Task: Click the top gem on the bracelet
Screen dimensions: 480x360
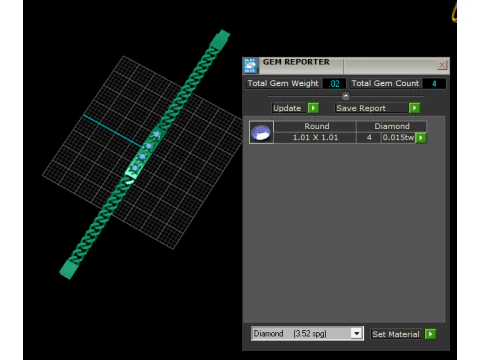Action: point(156,134)
